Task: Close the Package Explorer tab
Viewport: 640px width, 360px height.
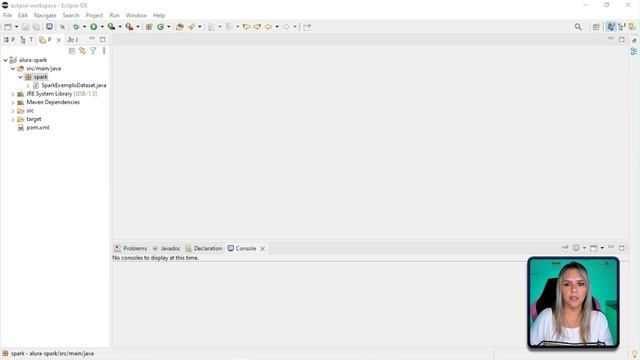Action: click(59, 40)
